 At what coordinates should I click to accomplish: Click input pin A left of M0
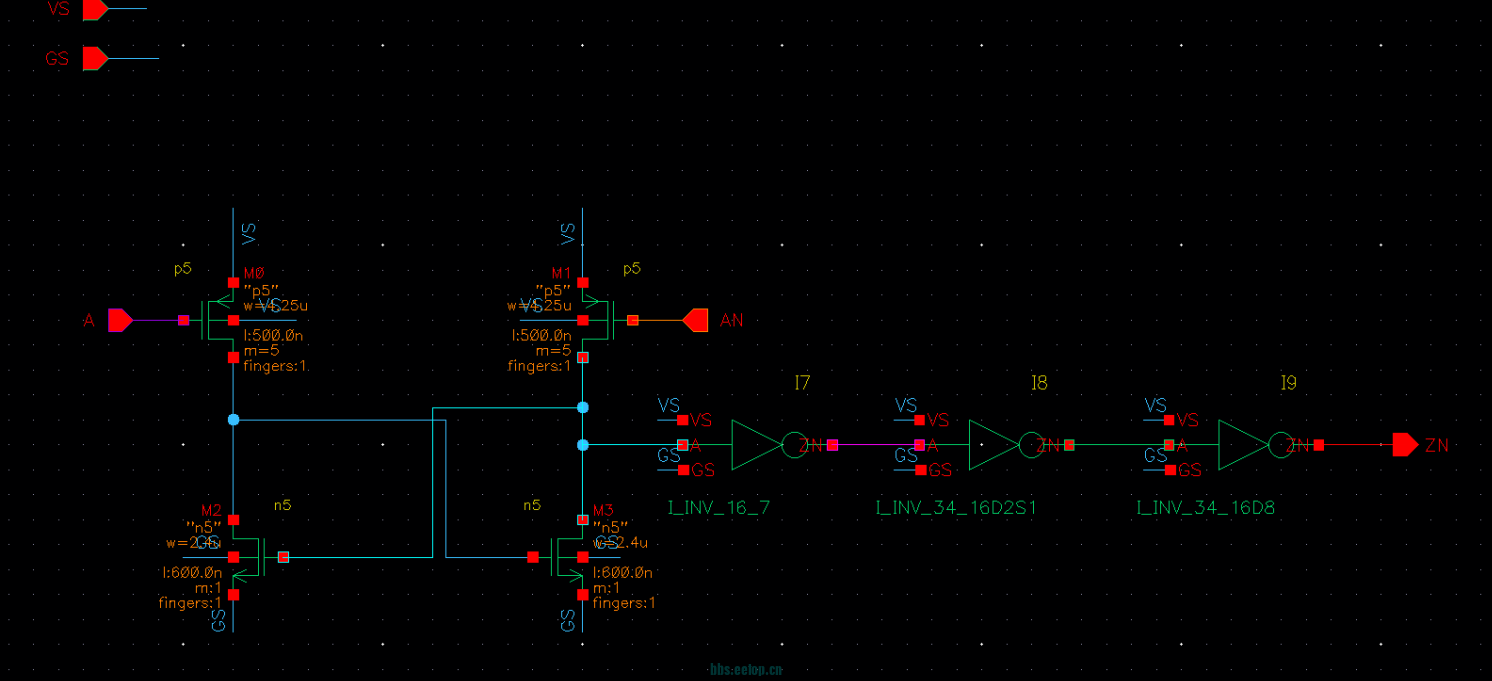point(121,320)
